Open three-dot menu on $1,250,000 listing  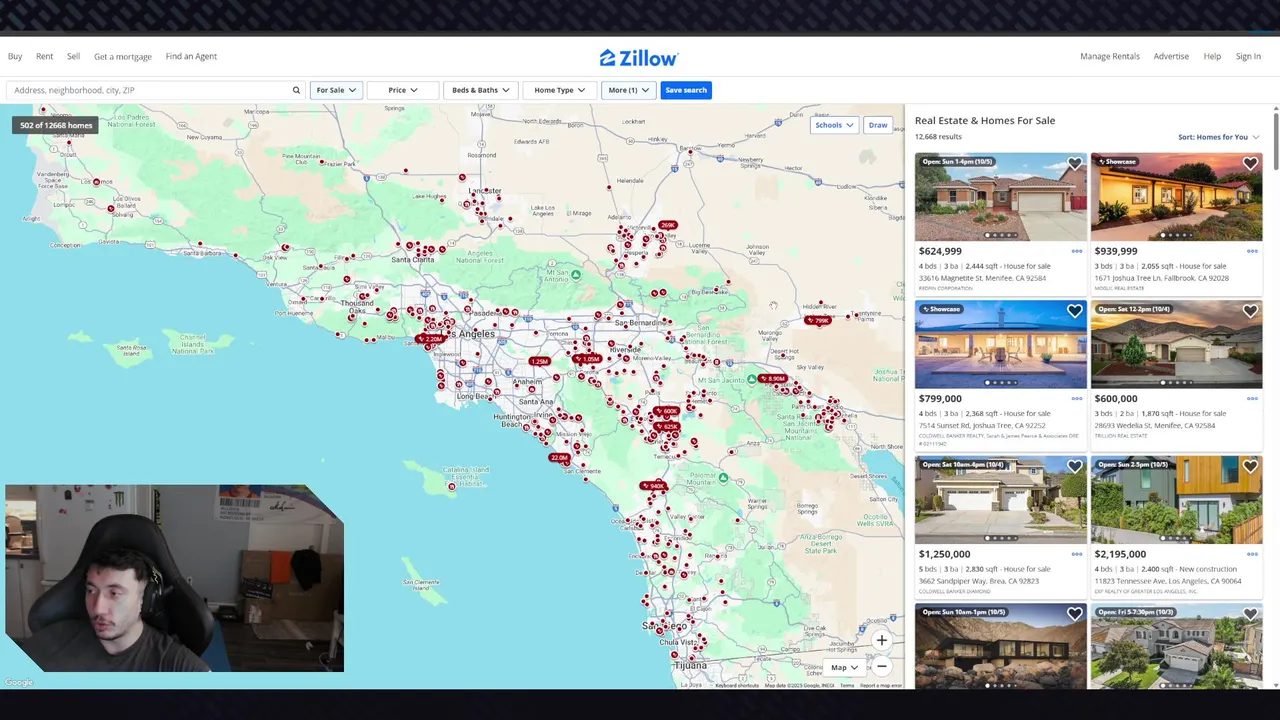pos(1077,554)
